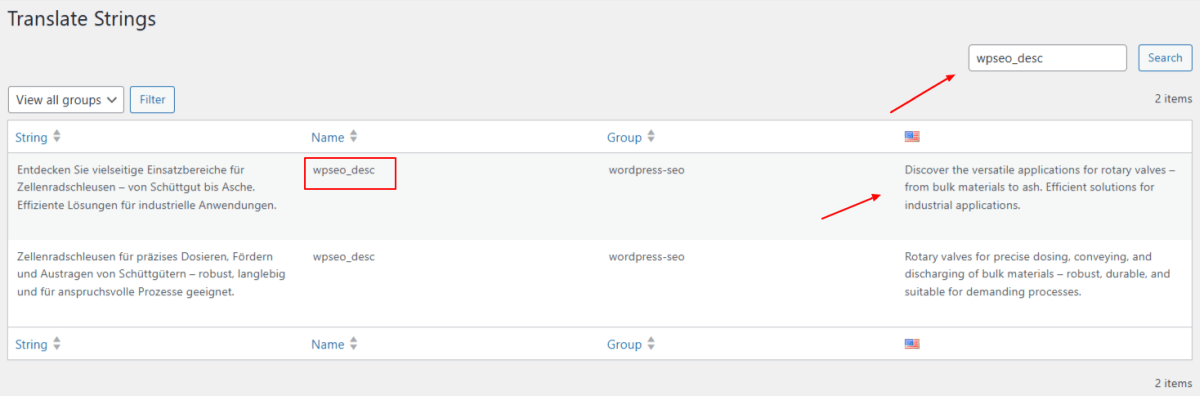Click the String column header link

click(32, 137)
